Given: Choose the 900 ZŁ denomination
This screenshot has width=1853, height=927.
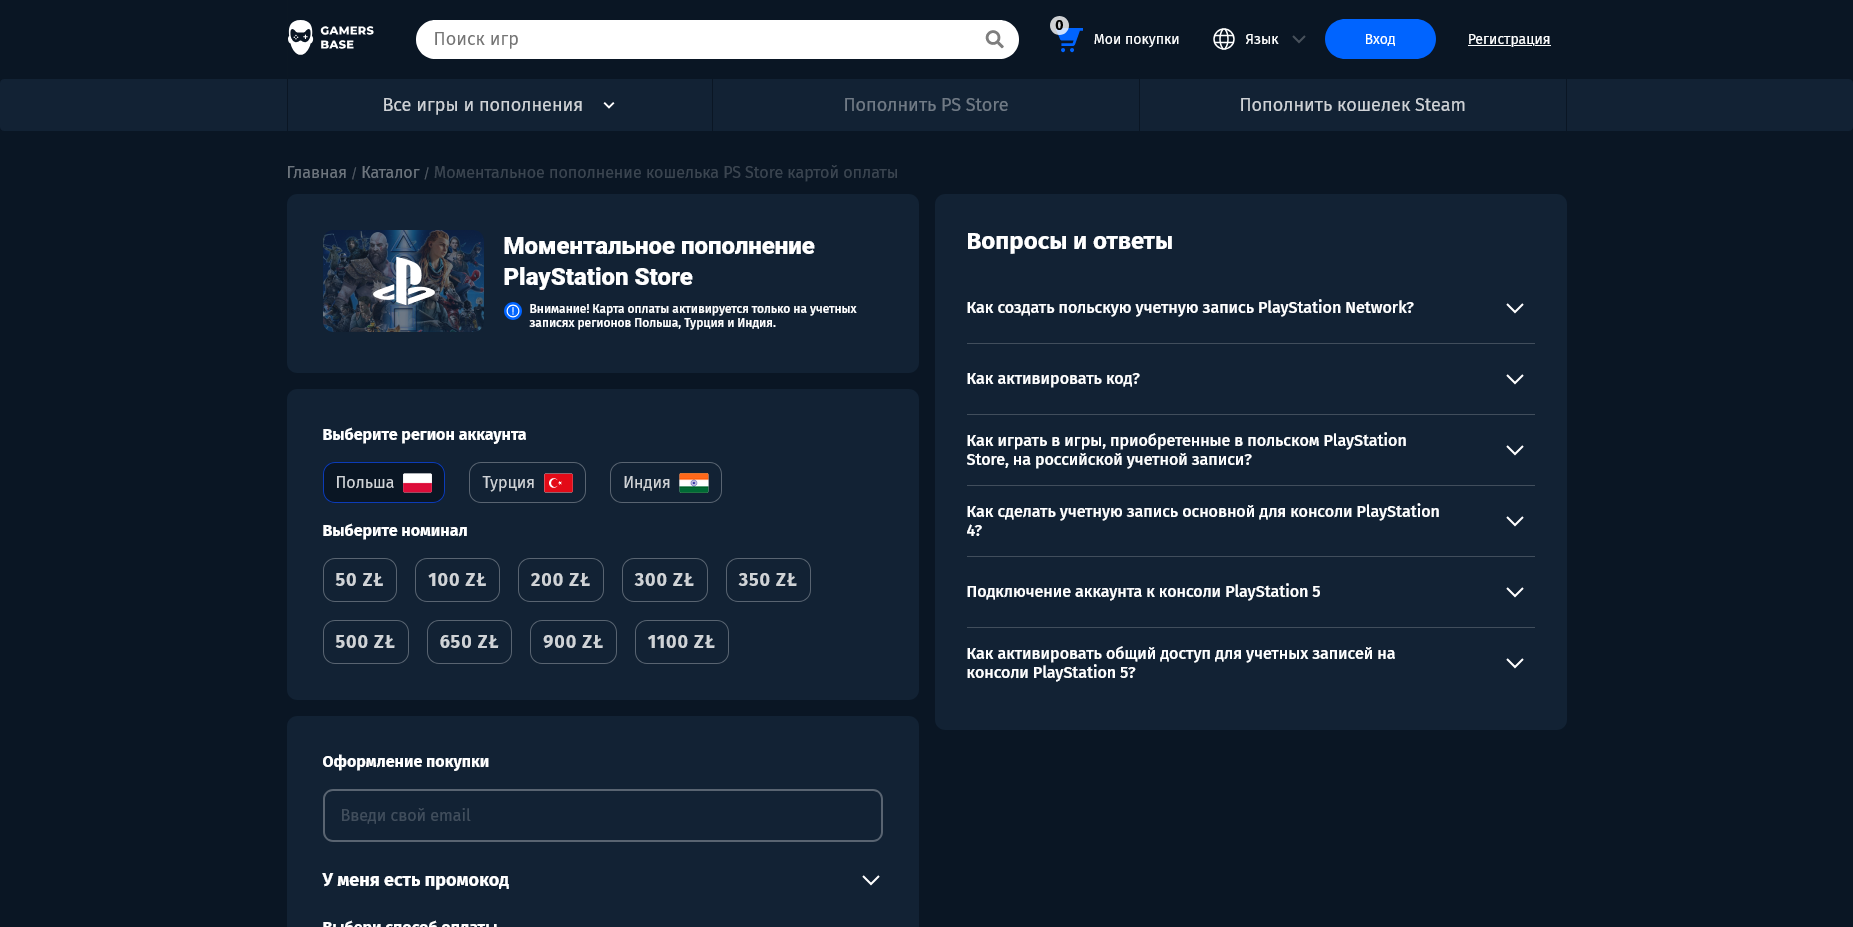Looking at the screenshot, I should coord(573,642).
